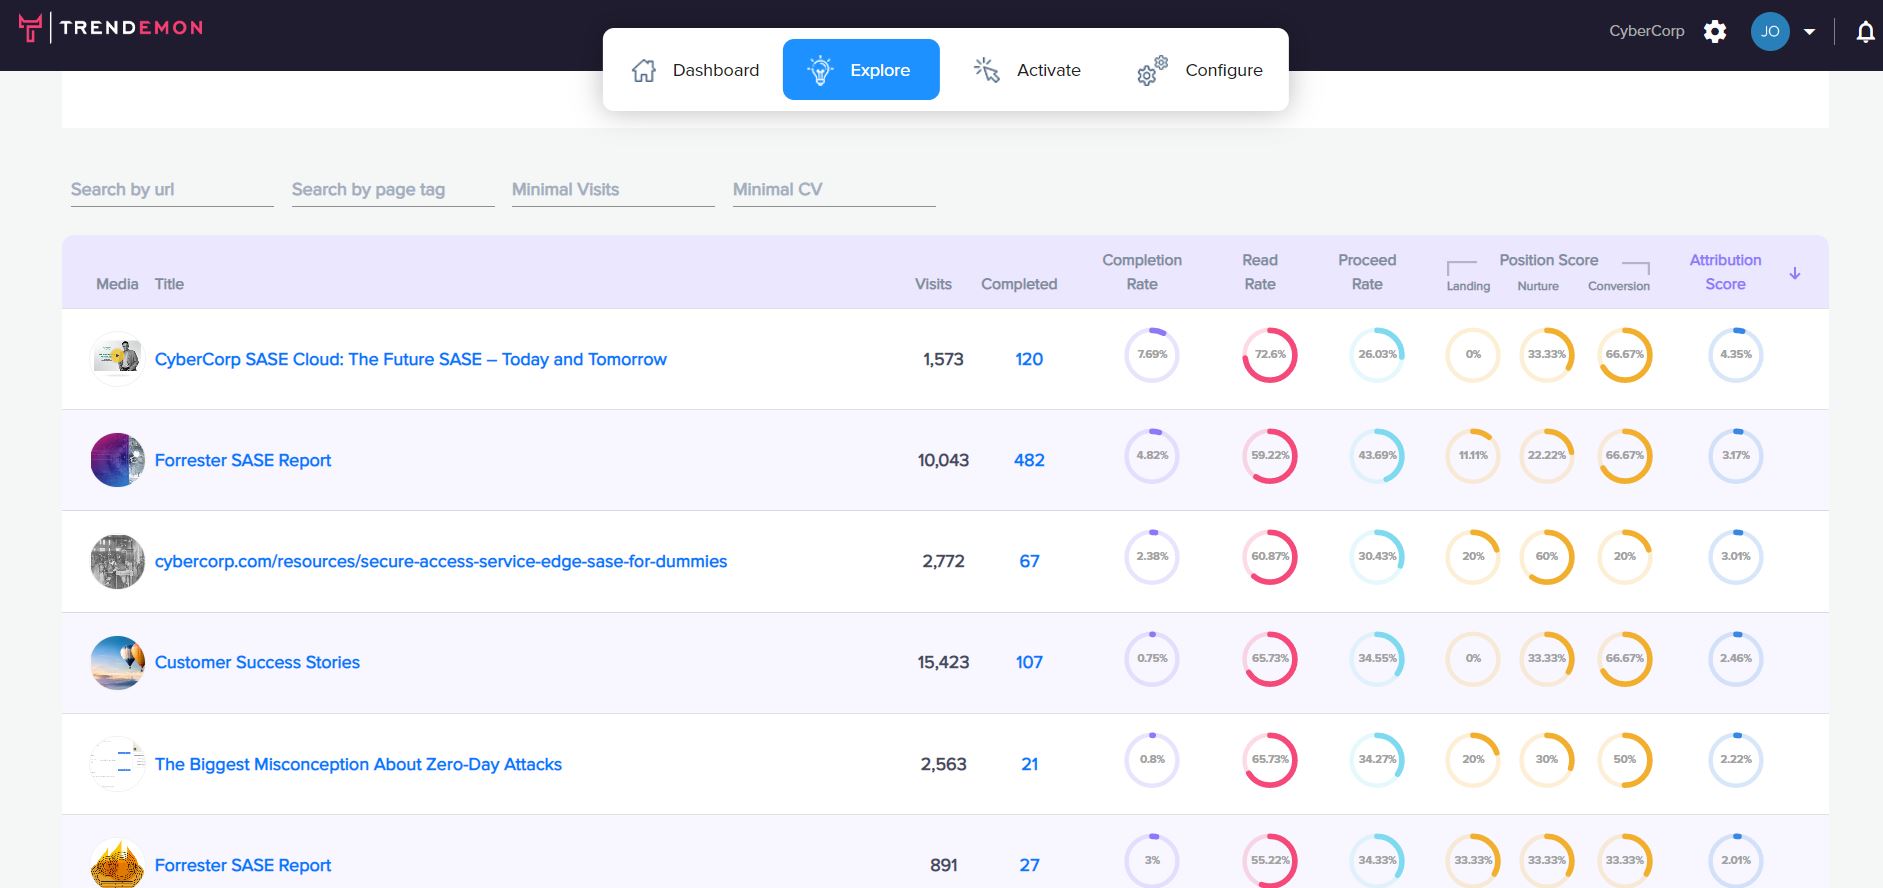Click the 4.35% attribution score gauge

tap(1736, 354)
